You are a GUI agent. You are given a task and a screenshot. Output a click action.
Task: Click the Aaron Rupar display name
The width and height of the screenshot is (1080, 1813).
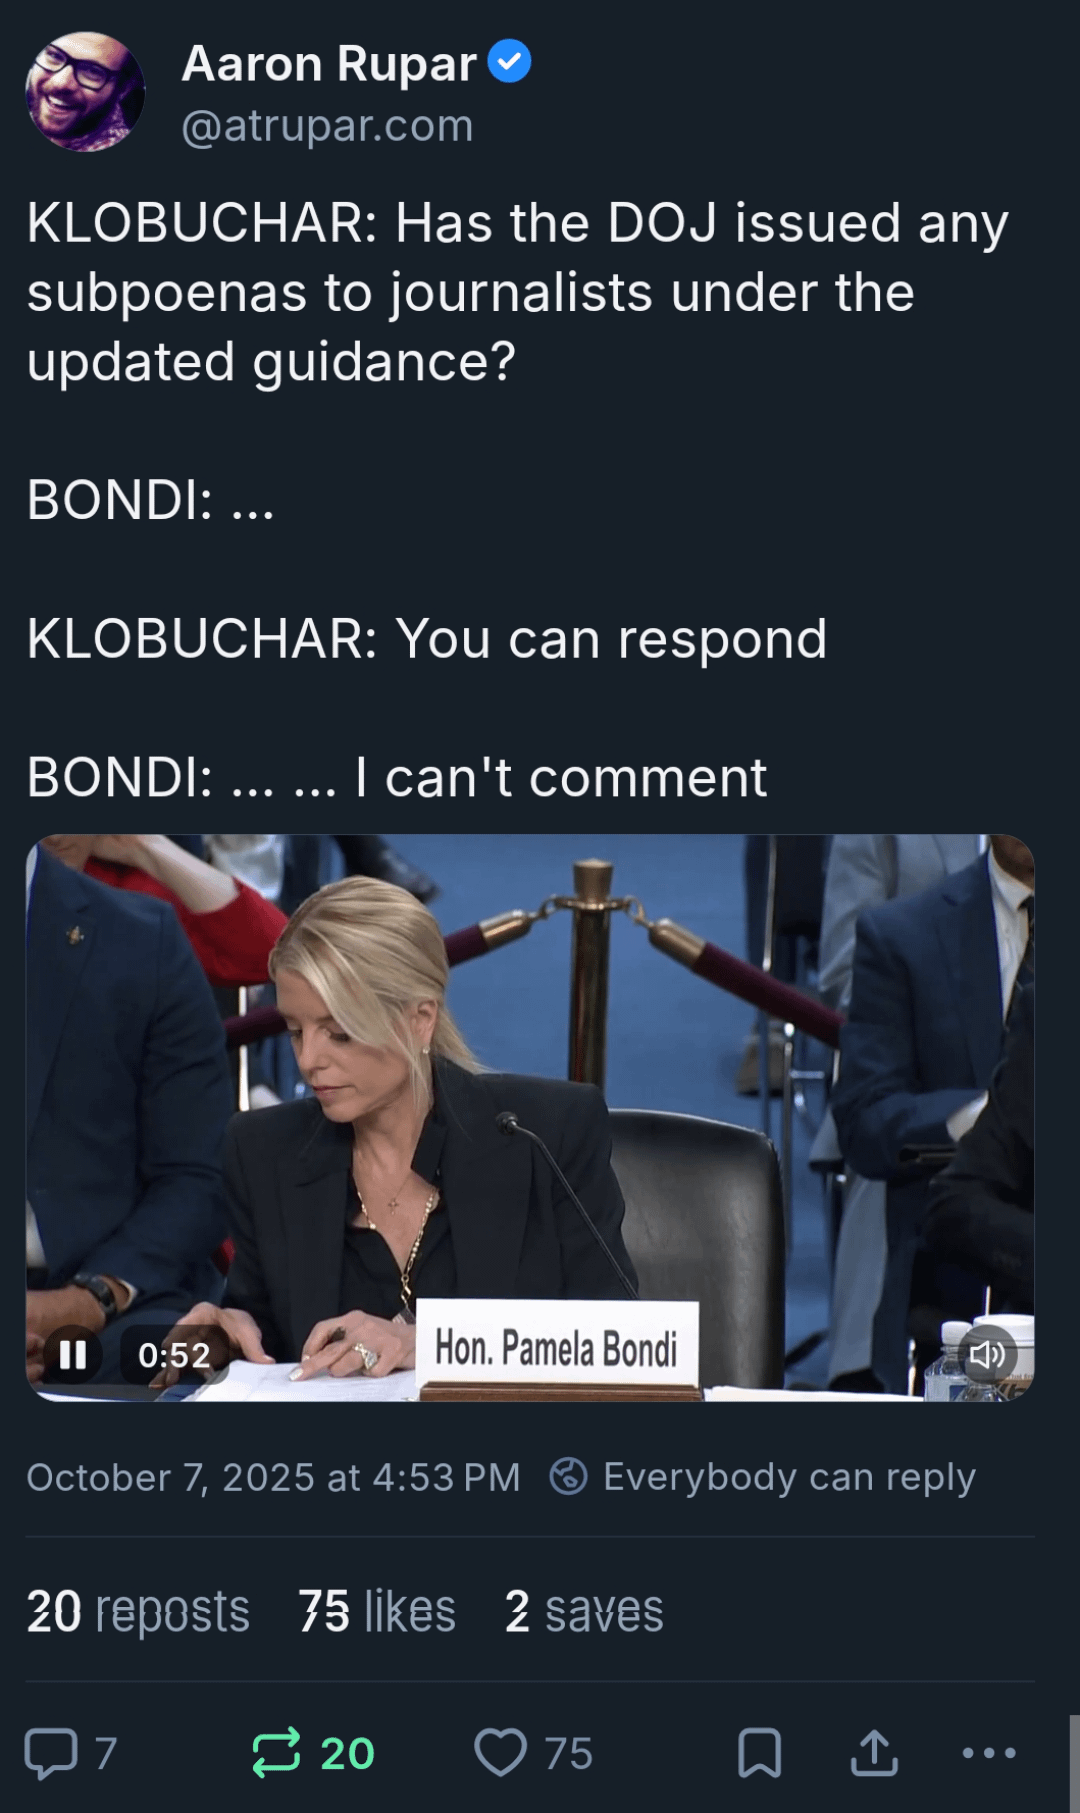coord(329,64)
